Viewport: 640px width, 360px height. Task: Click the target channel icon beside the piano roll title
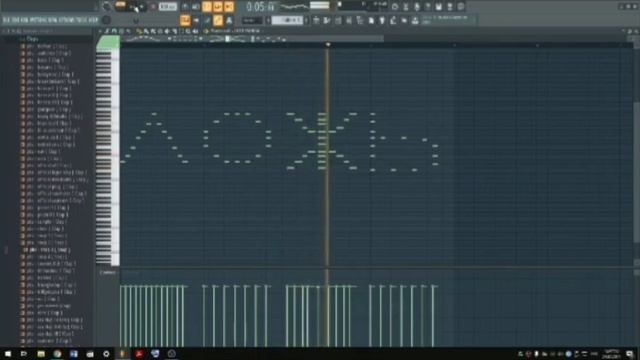click(206, 31)
